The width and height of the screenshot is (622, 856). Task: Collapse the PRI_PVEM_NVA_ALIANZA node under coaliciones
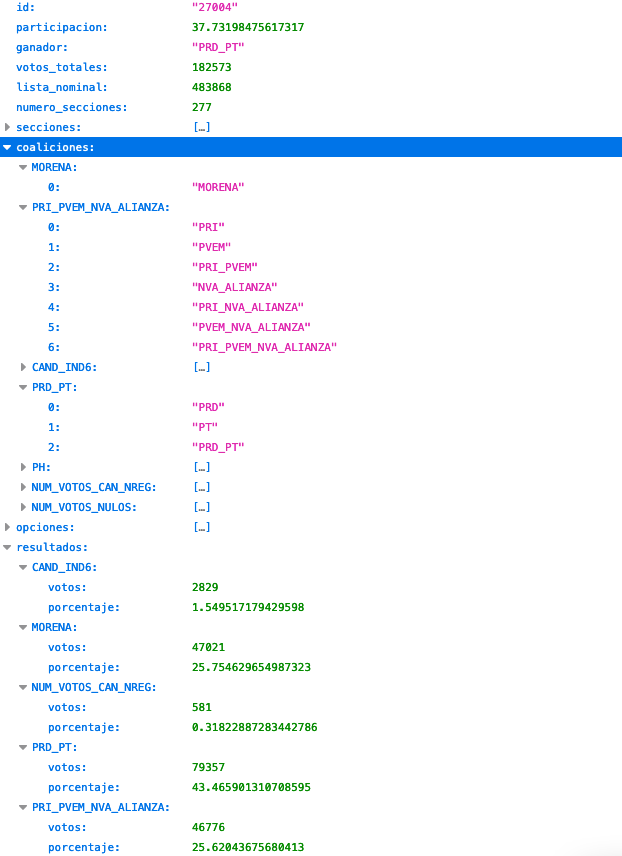pos(23,207)
